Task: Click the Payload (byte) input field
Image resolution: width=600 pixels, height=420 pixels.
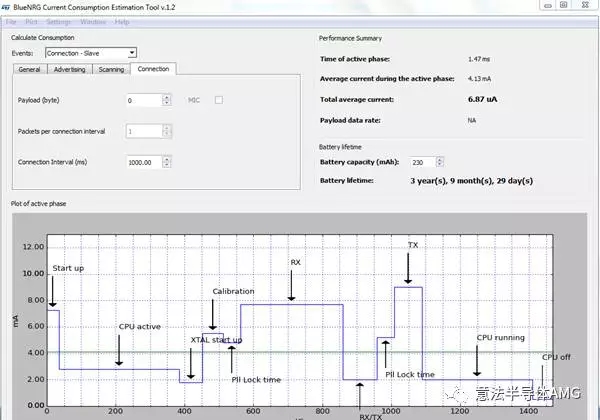Action: (x=144, y=100)
